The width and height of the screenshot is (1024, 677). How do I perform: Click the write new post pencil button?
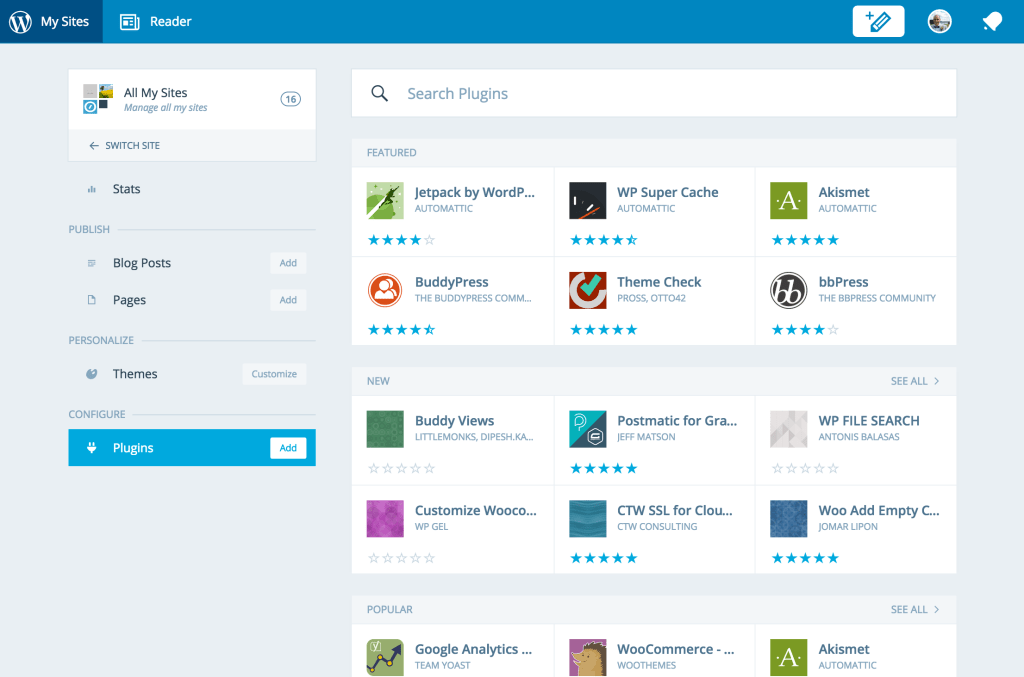point(878,22)
